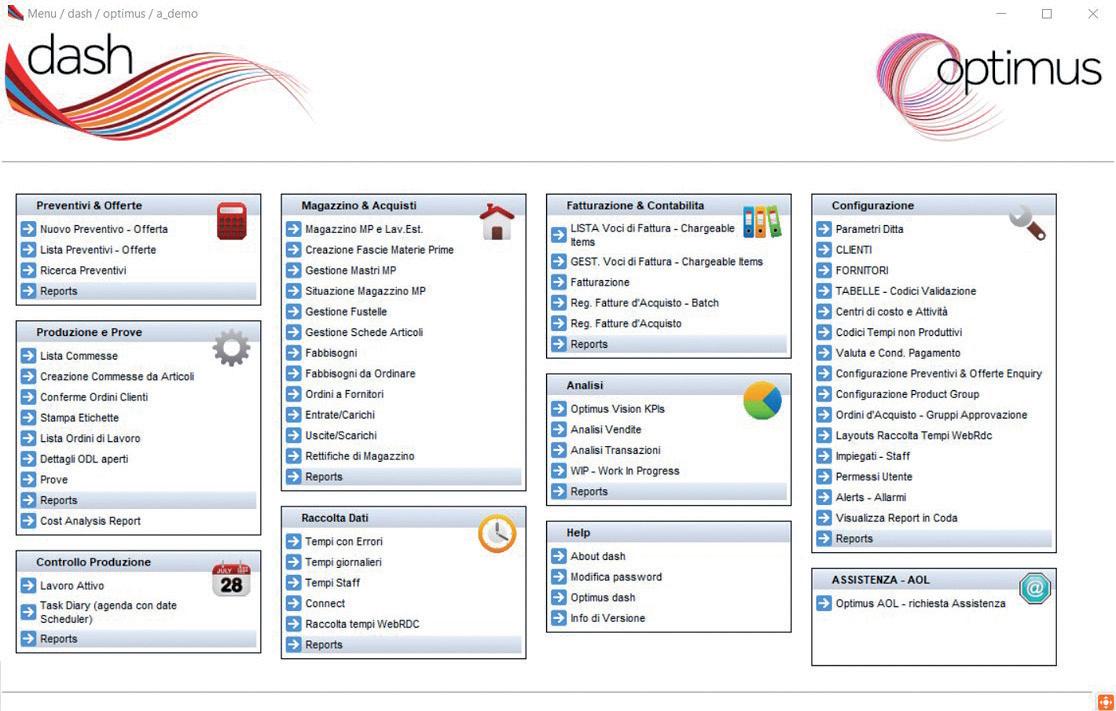Click the arrow icon beside Tempi con Errori
This screenshot has height=711, width=1116.
point(293,542)
